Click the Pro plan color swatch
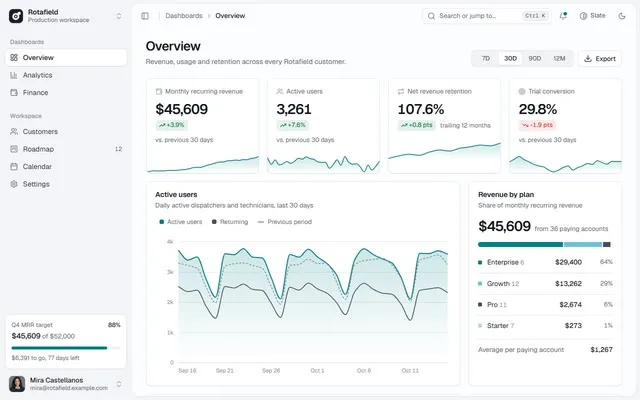This screenshot has height=400, width=640. point(480,304)
